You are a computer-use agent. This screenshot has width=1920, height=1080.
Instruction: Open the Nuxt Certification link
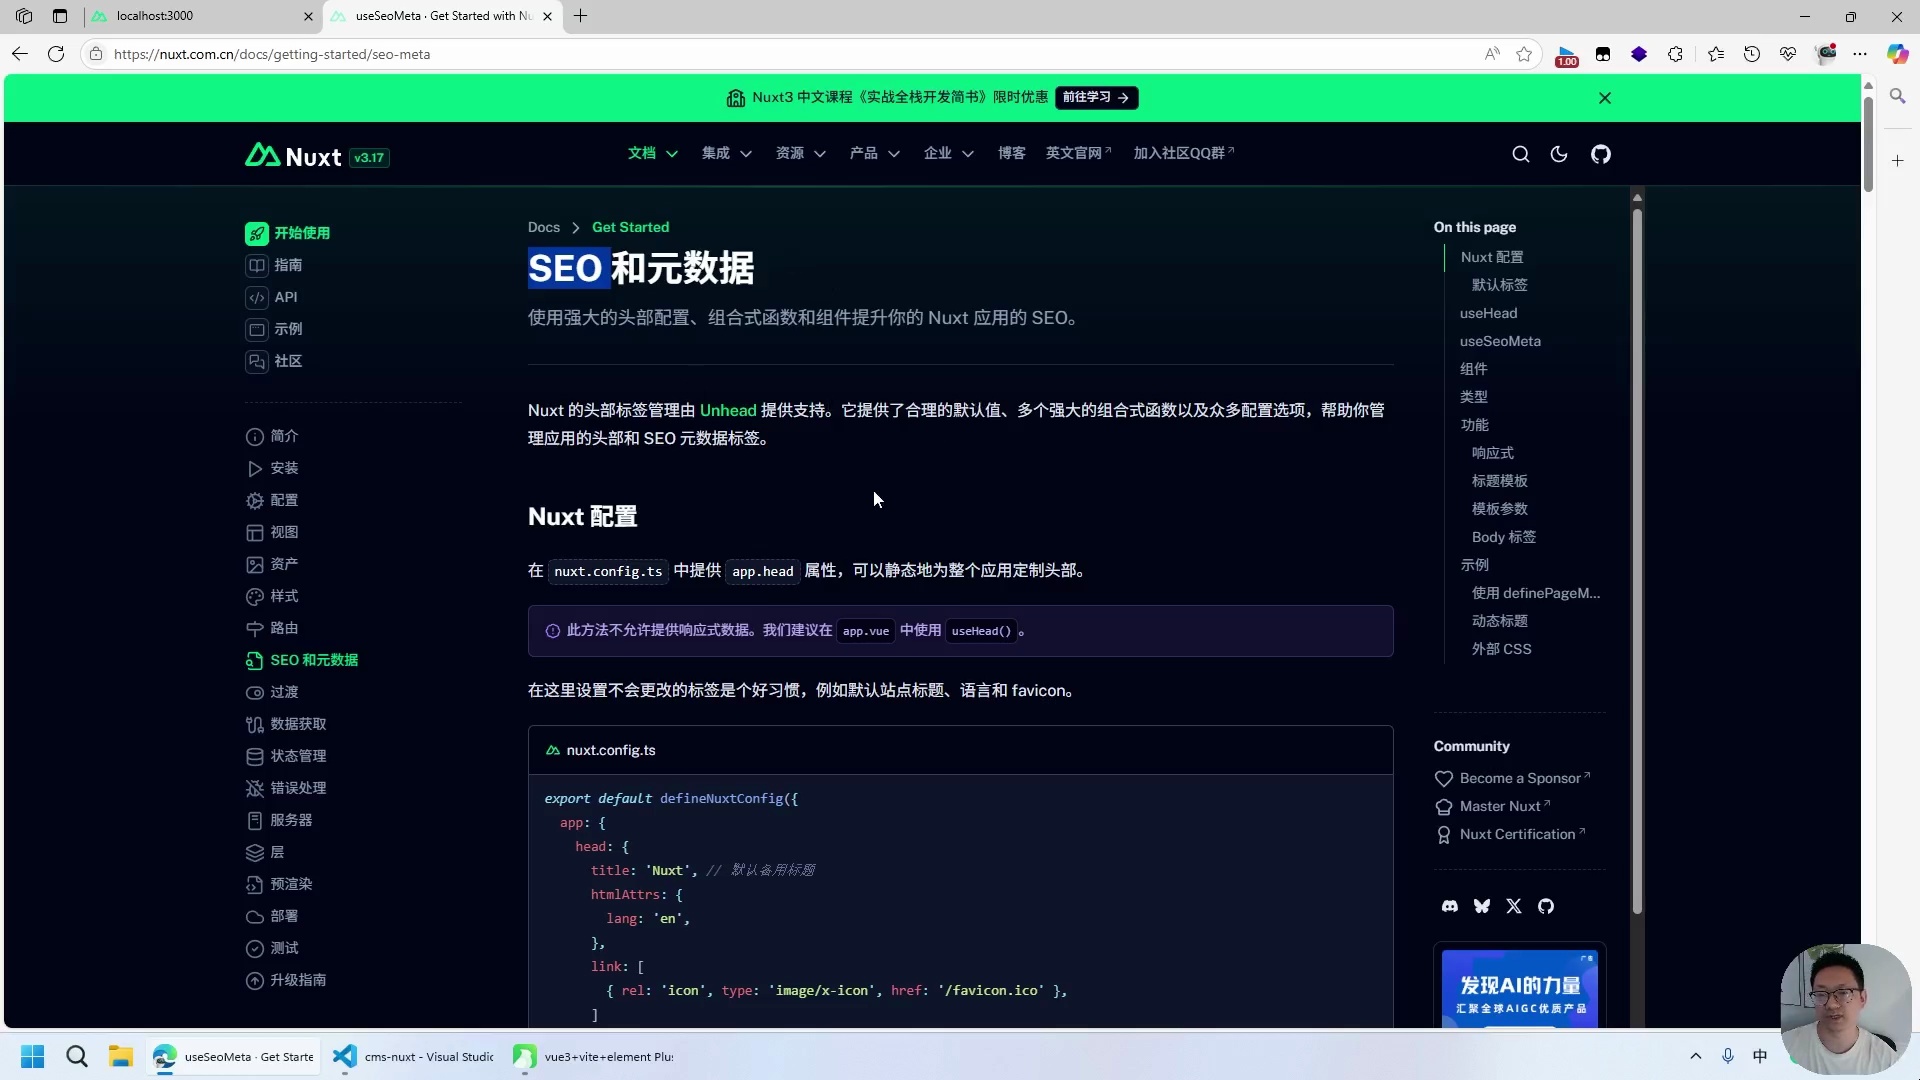tap(1510, 834)
